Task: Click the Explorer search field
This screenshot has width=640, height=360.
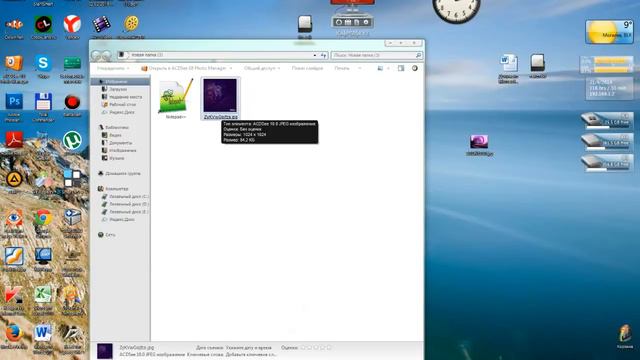Action: 376,55
